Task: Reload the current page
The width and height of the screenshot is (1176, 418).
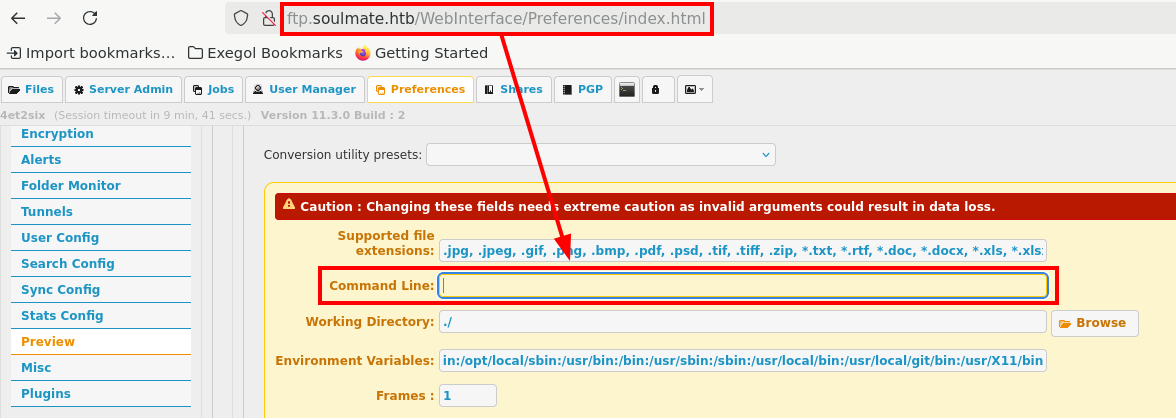Action: [90, 18]
